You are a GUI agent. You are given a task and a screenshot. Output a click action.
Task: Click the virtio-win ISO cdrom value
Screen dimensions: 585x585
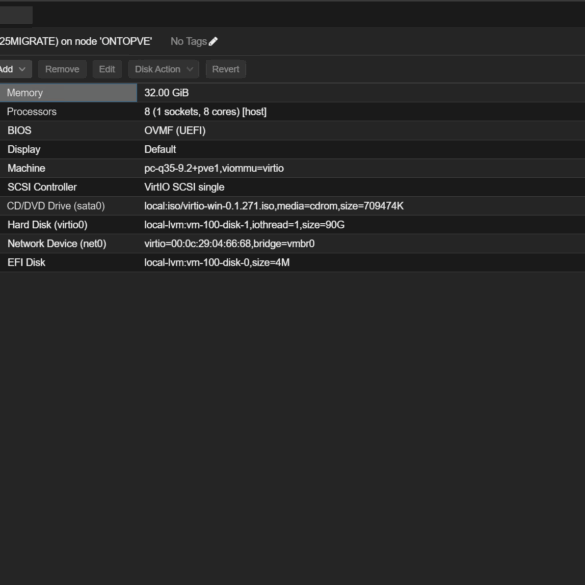[274, 206]
